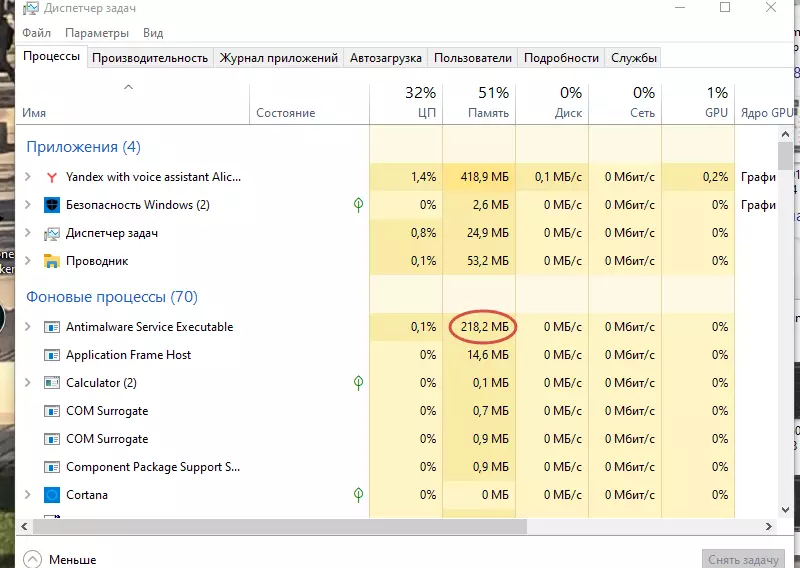Open the Автозагрузка tab
Image resolution: width=800 pixels, height=568 pixels.
pos(386,58)
